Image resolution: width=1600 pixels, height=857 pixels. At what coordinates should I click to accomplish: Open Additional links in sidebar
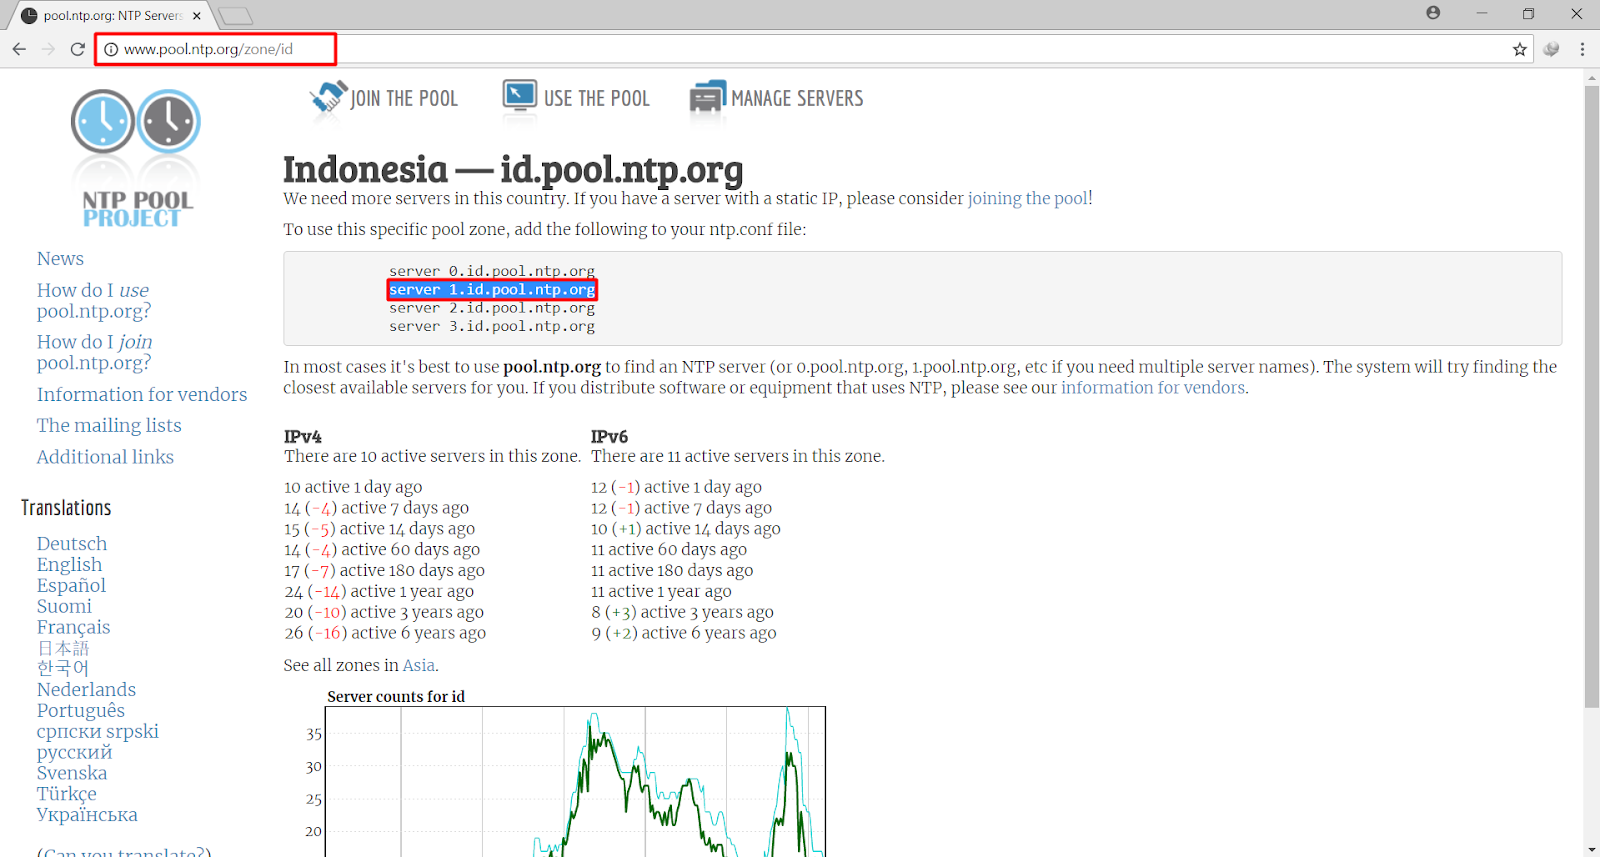(105, 457)
